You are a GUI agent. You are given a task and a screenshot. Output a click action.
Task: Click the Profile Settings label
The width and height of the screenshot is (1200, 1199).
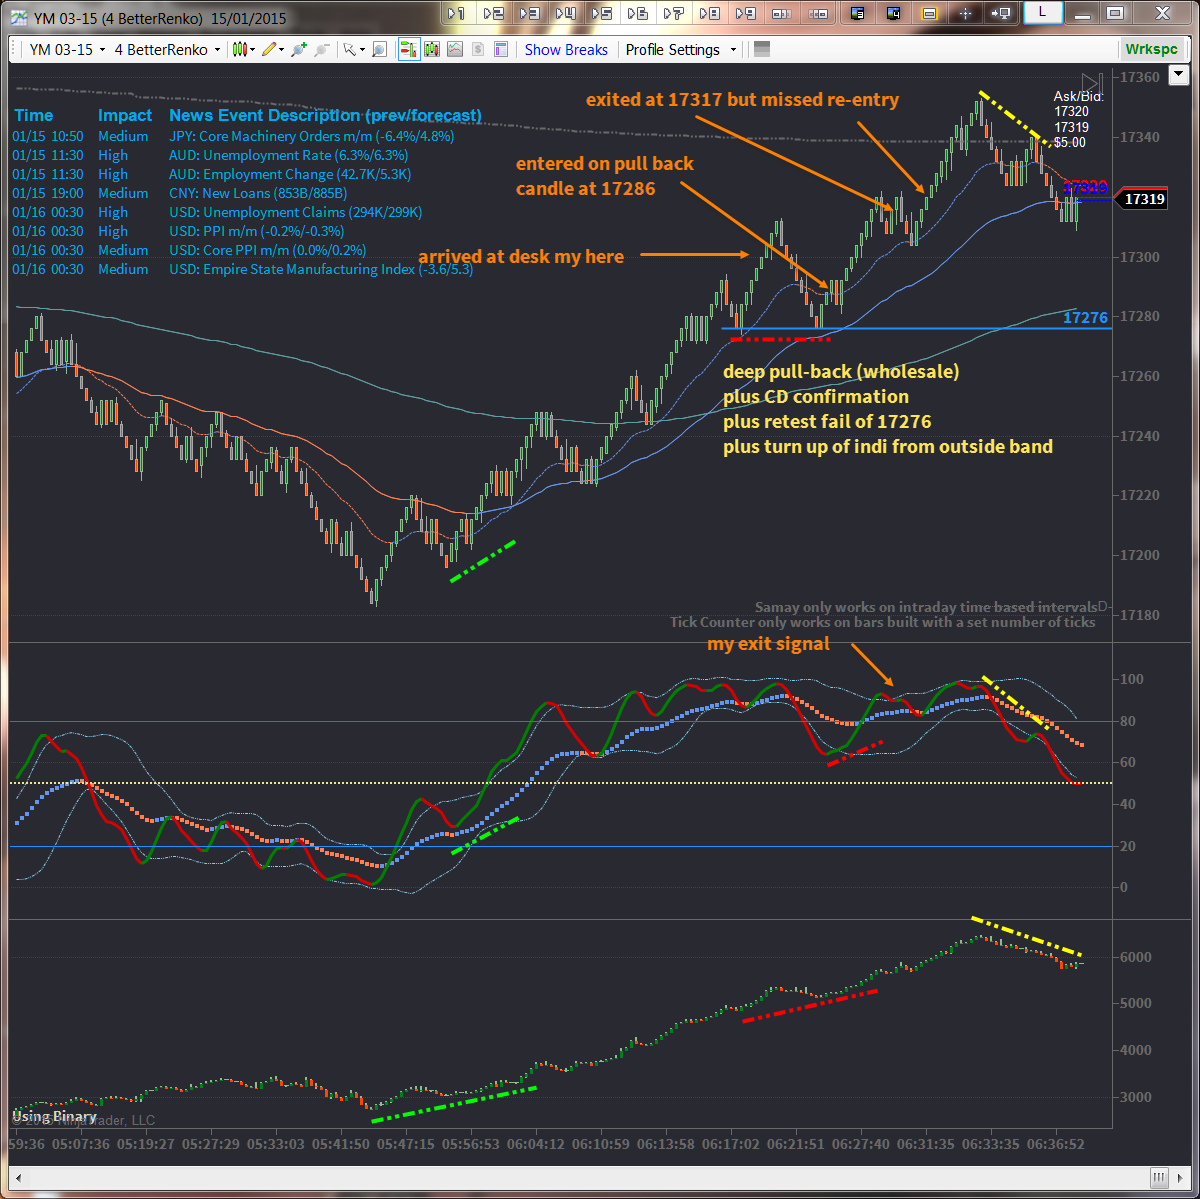673,49
